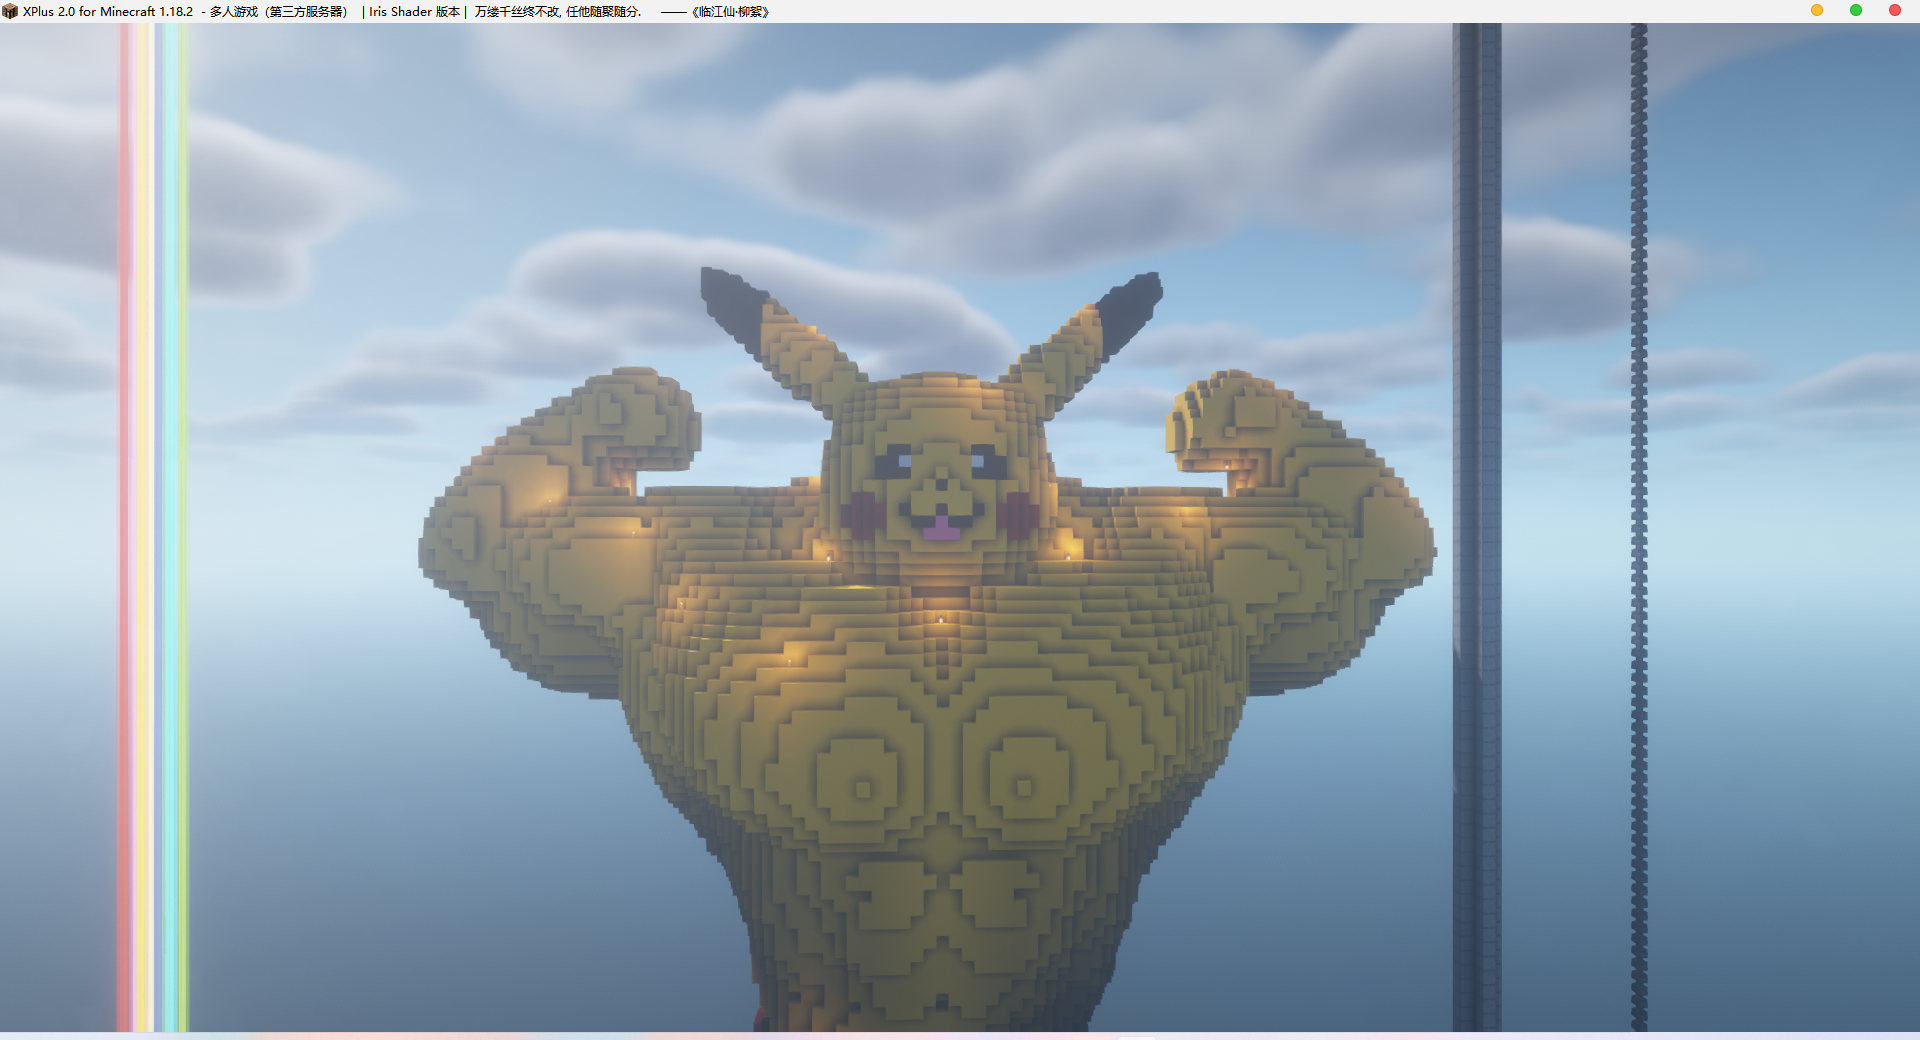Click Pikachu's pink tongue
Screen dimensions: 1920x1040
click(x=941, y=528)
